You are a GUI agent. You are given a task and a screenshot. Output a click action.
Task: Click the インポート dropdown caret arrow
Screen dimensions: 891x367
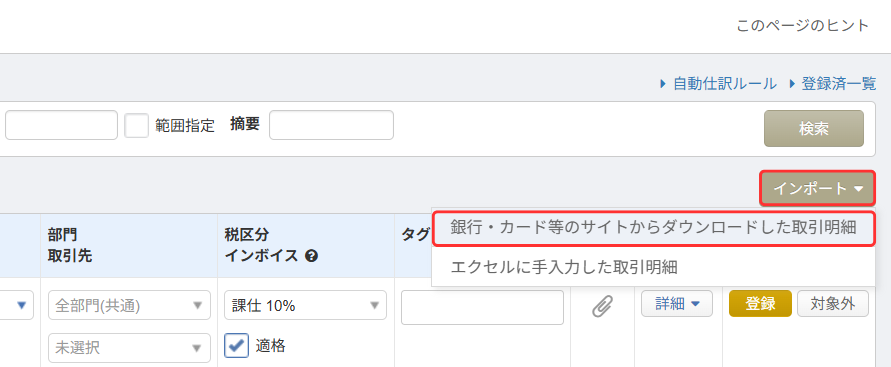[x=858, y=189]
